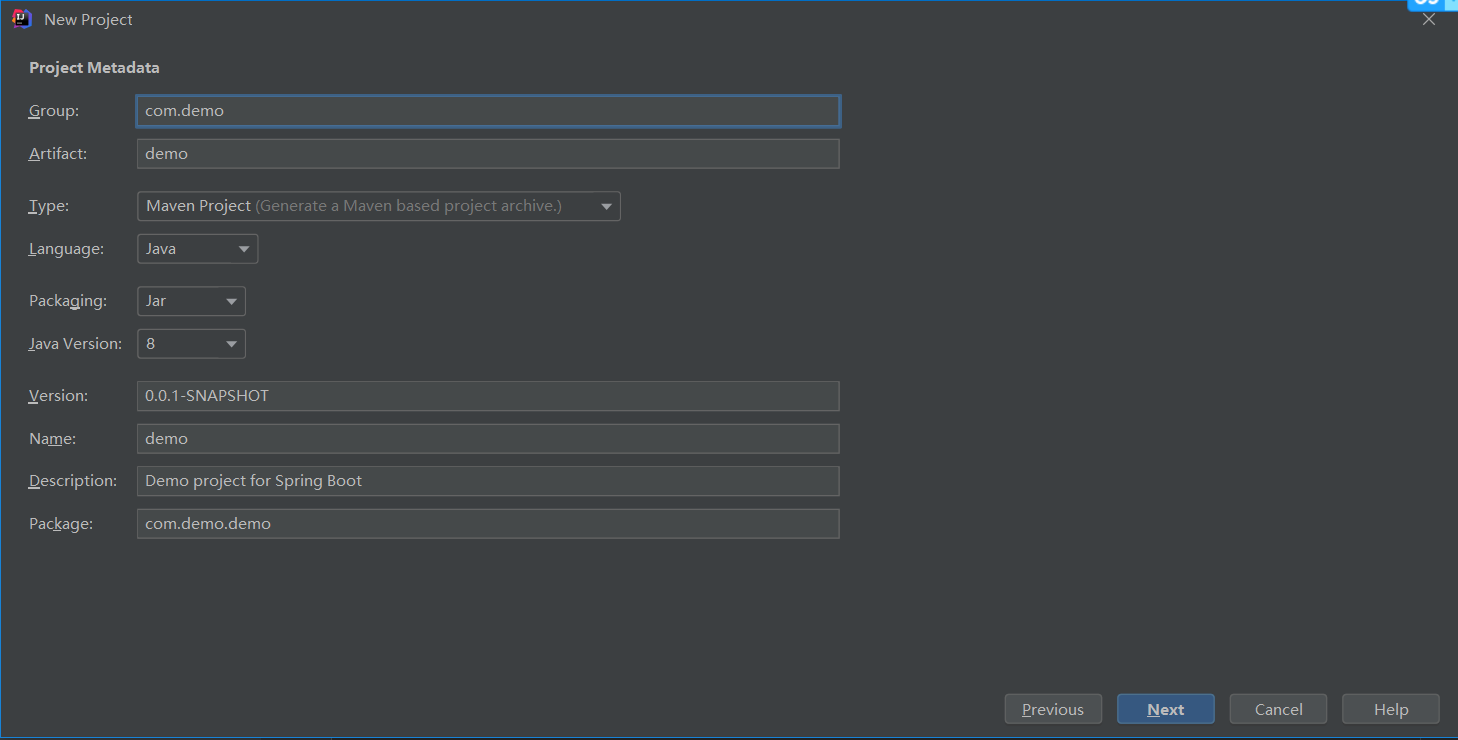The width and height of the screenshot is (1458, 740).
Task: Click the New Project window title
Action: (x=88, y=19)
